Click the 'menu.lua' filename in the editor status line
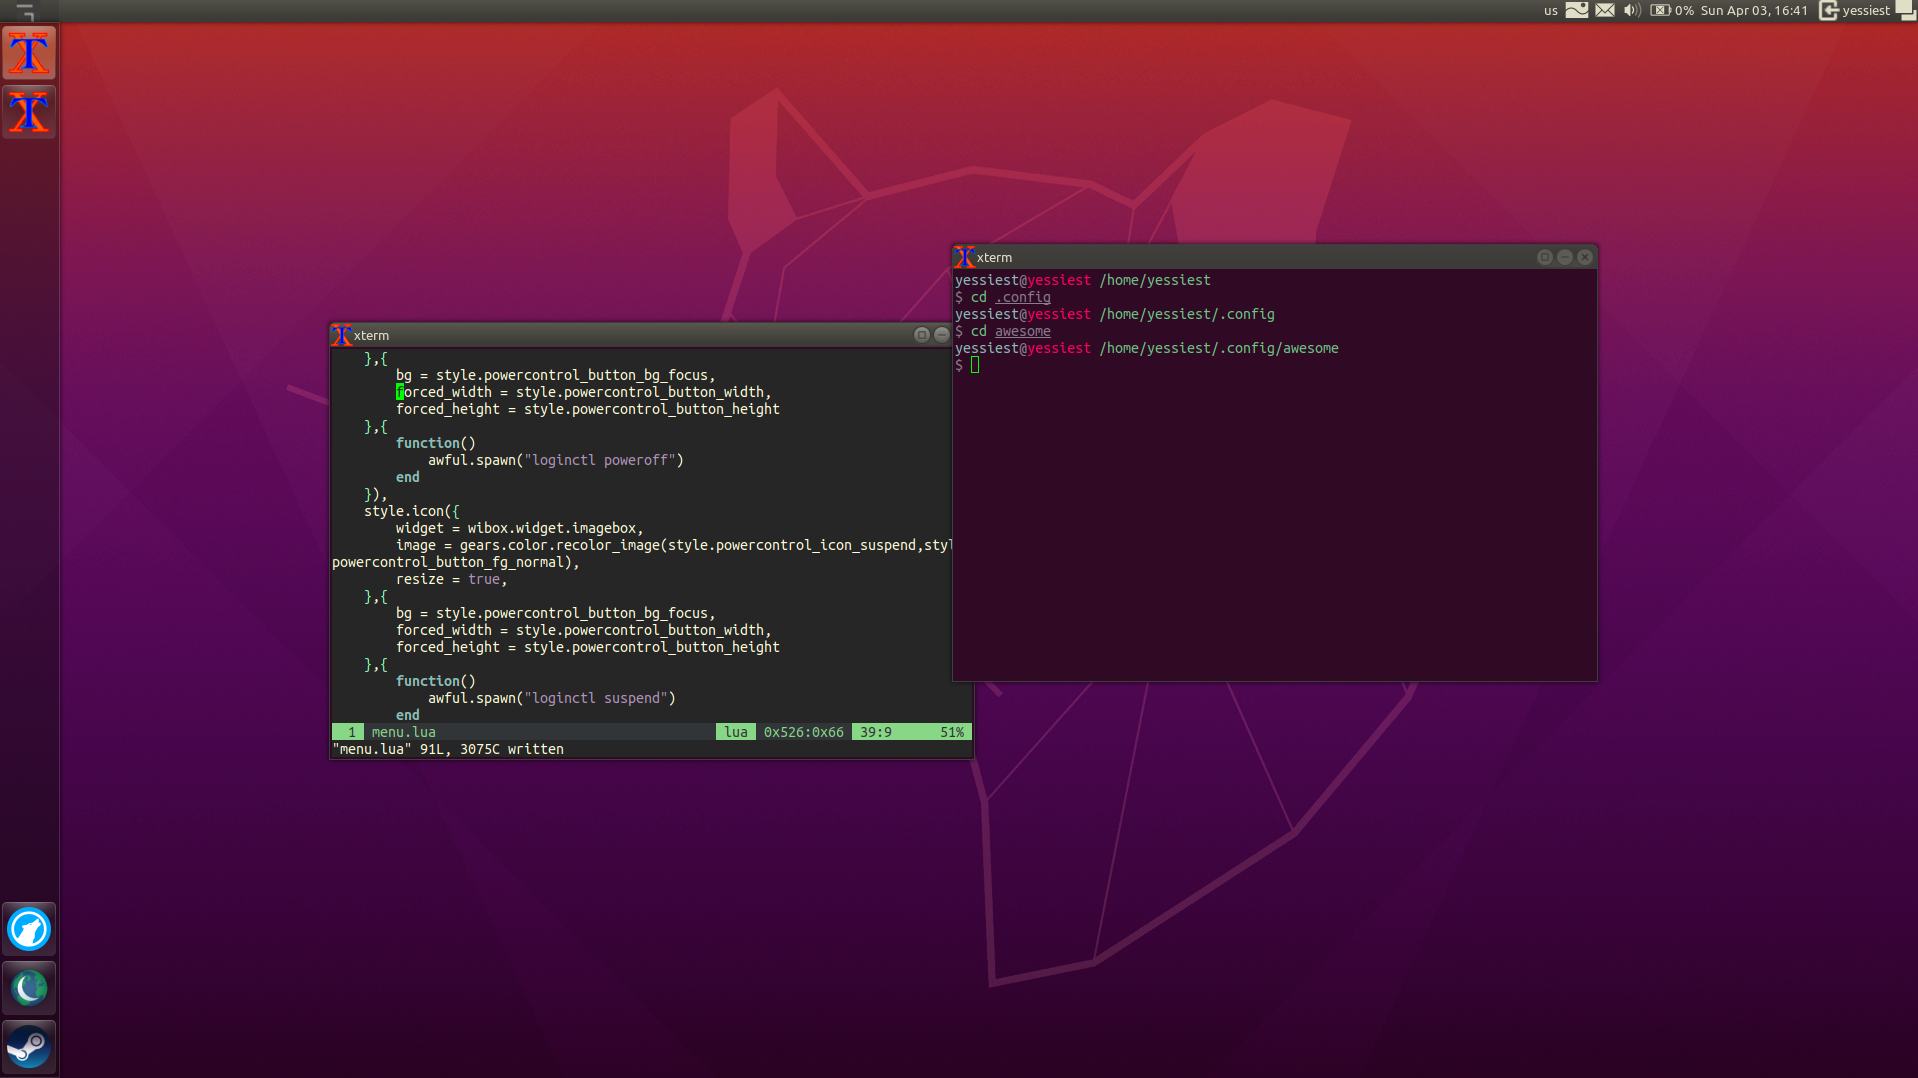The width and height of the screenshot is (1918, 1078). (403, 732)
